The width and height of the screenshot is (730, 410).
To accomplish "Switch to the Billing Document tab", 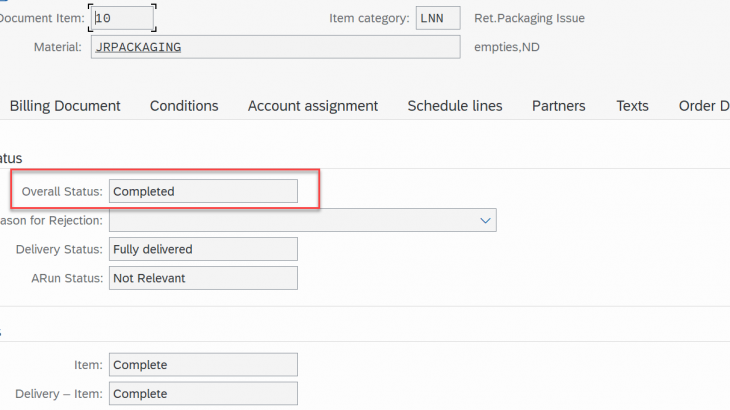I will click(x=65, y=106).
